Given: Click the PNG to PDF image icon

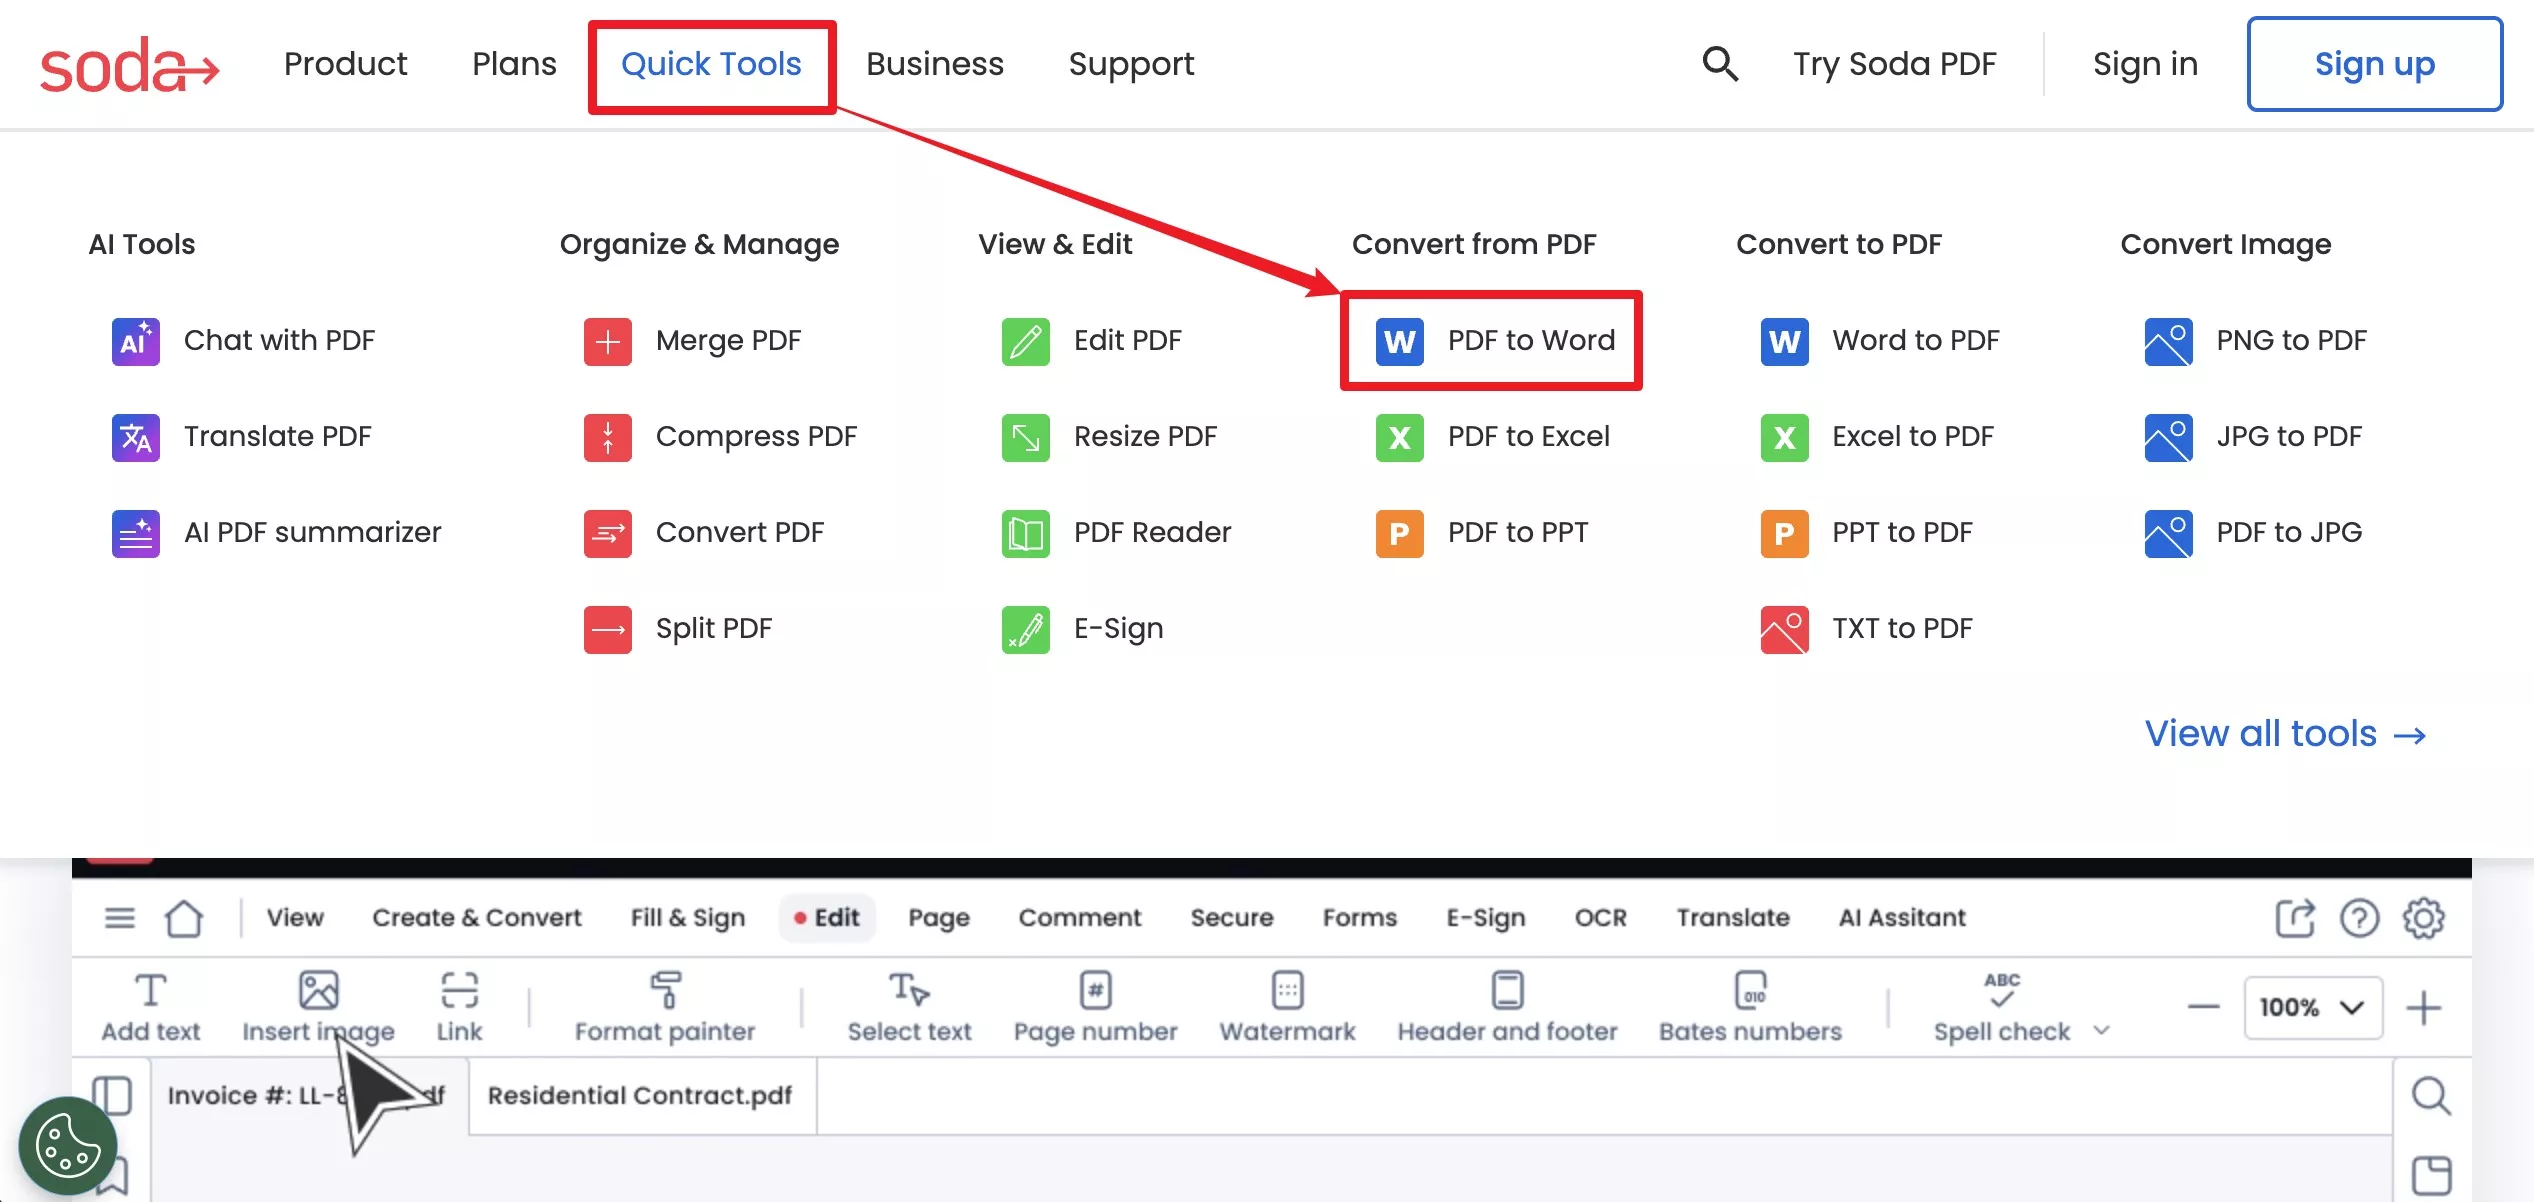Looking at the screenshot, I should 2169,341.
